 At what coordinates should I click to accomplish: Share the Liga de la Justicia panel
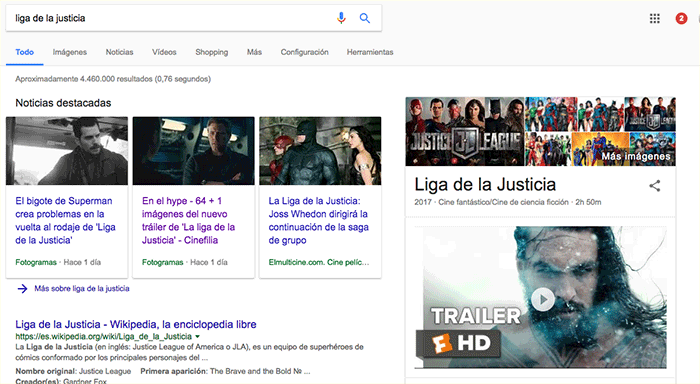pyautogui.click(x=654, y=186)
